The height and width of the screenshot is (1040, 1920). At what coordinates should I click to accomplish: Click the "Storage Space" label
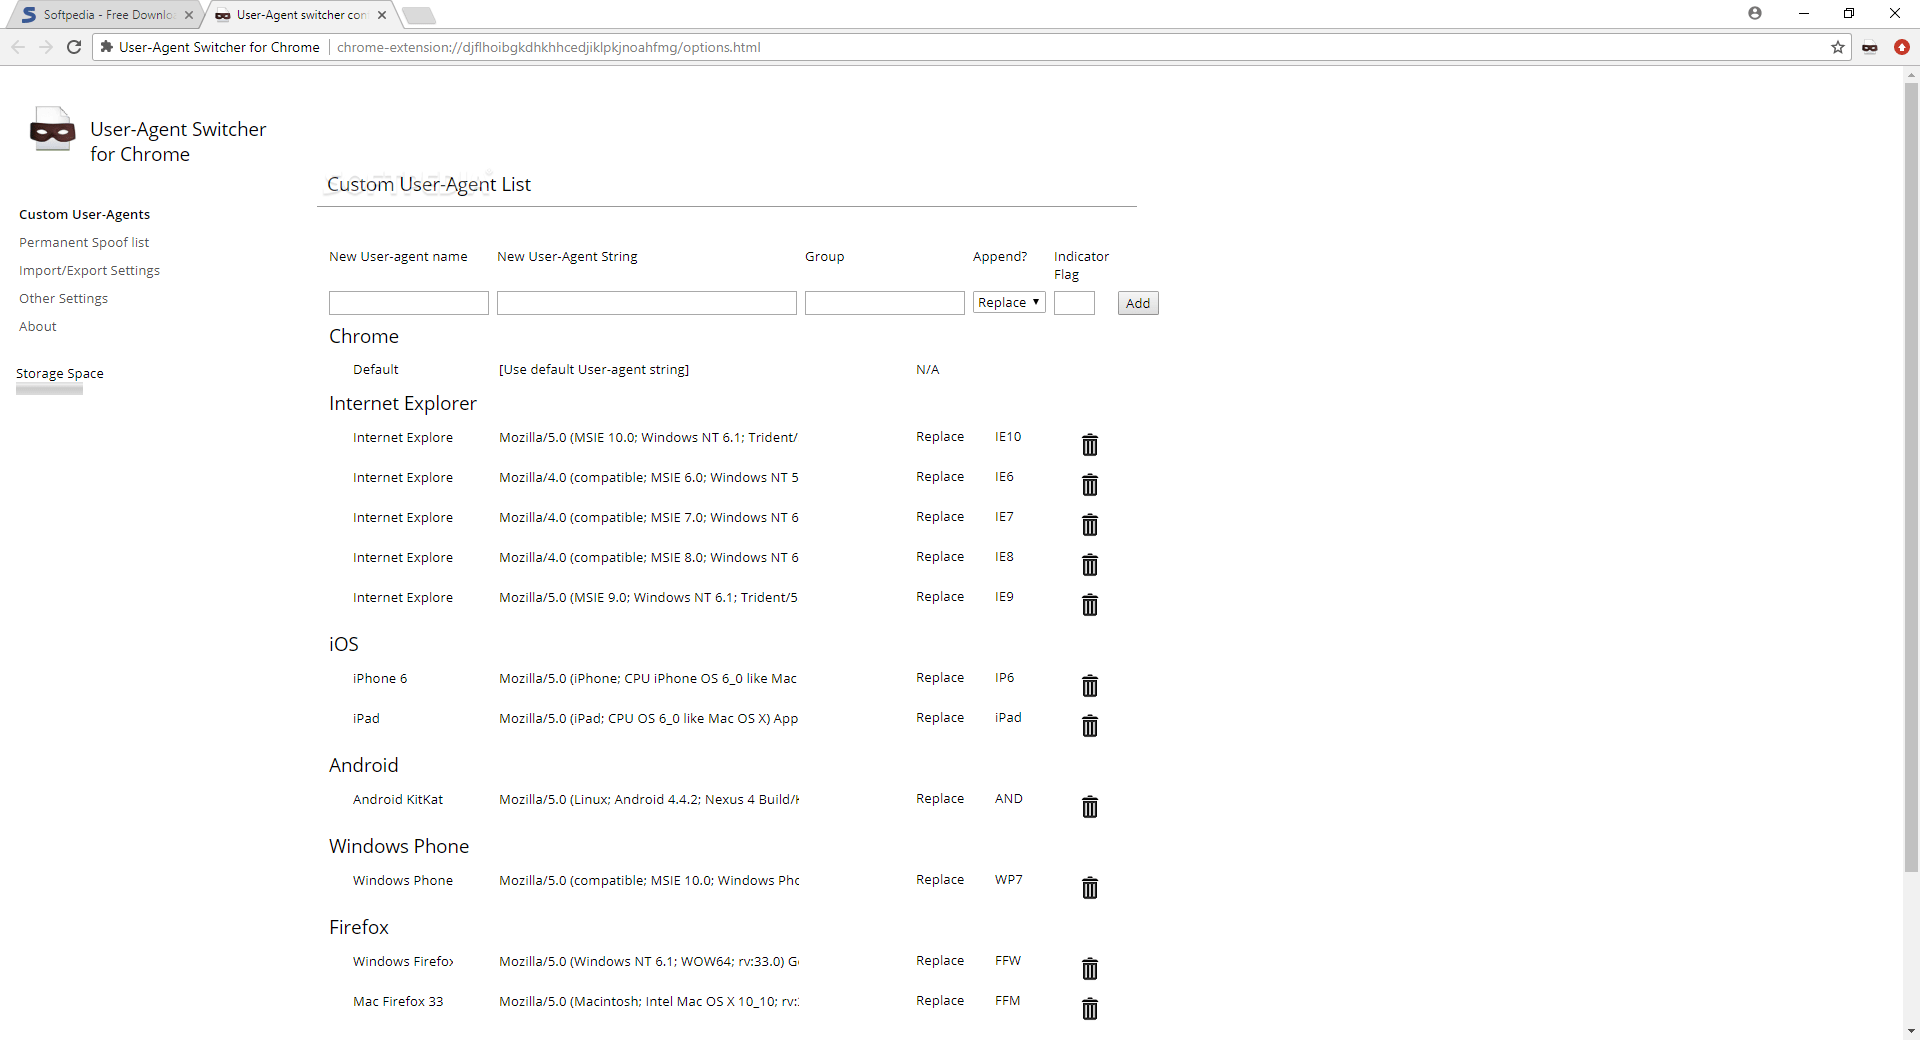tap(60, 373)
